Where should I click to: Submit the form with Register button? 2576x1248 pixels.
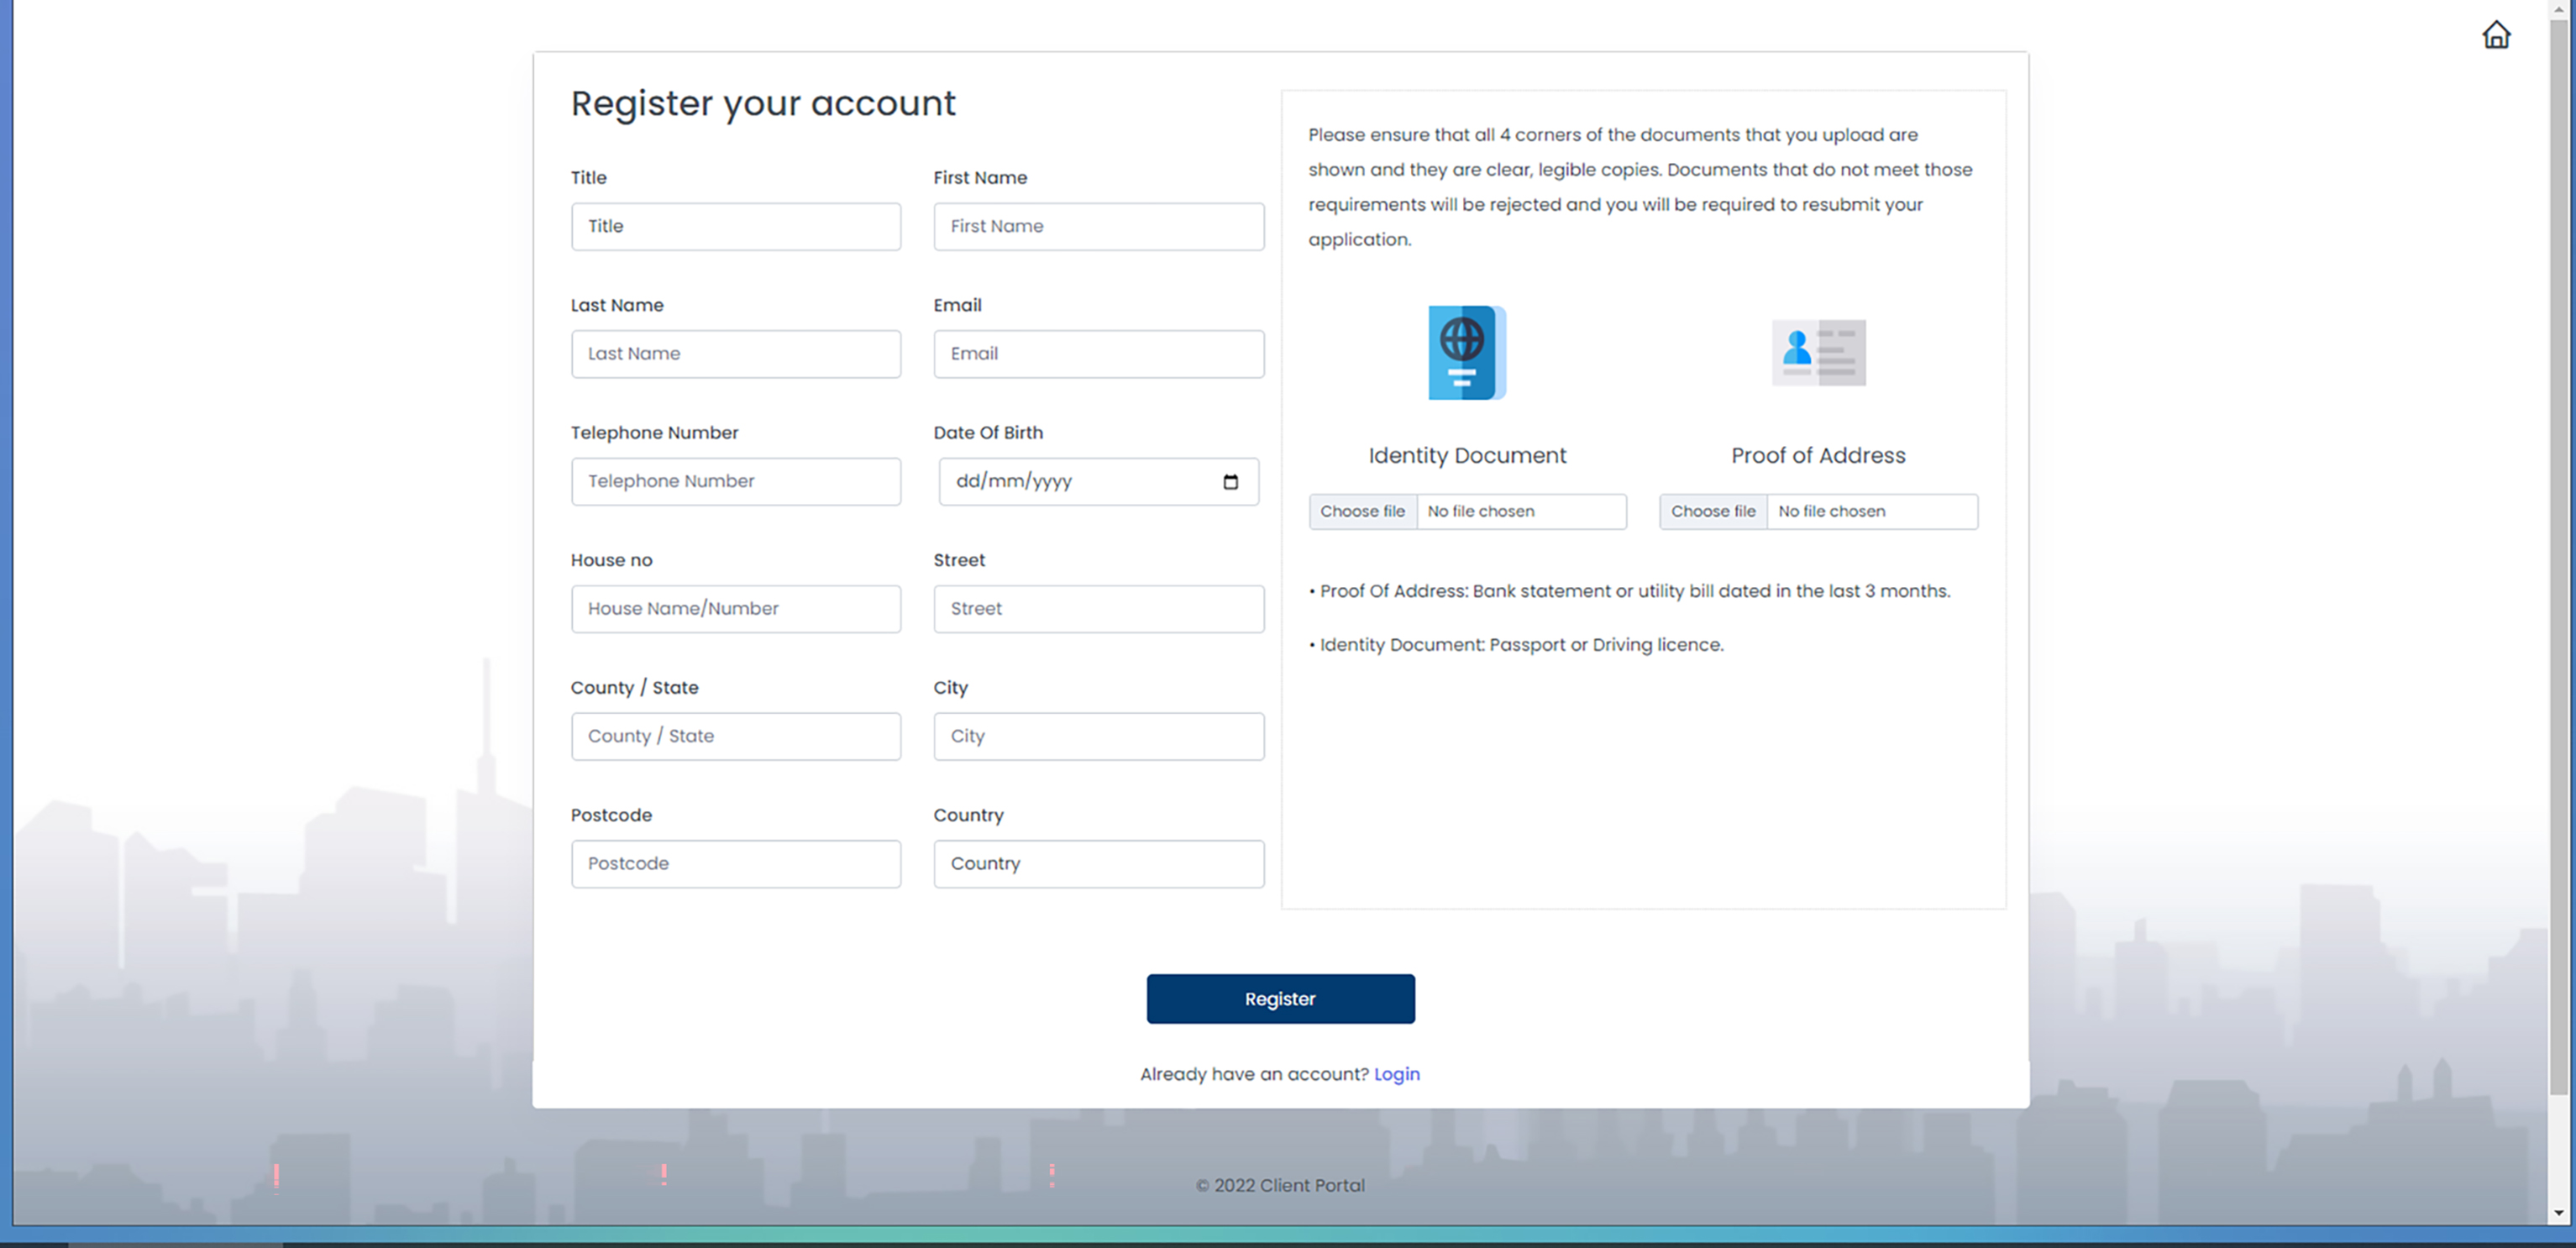coord(1280,999)
